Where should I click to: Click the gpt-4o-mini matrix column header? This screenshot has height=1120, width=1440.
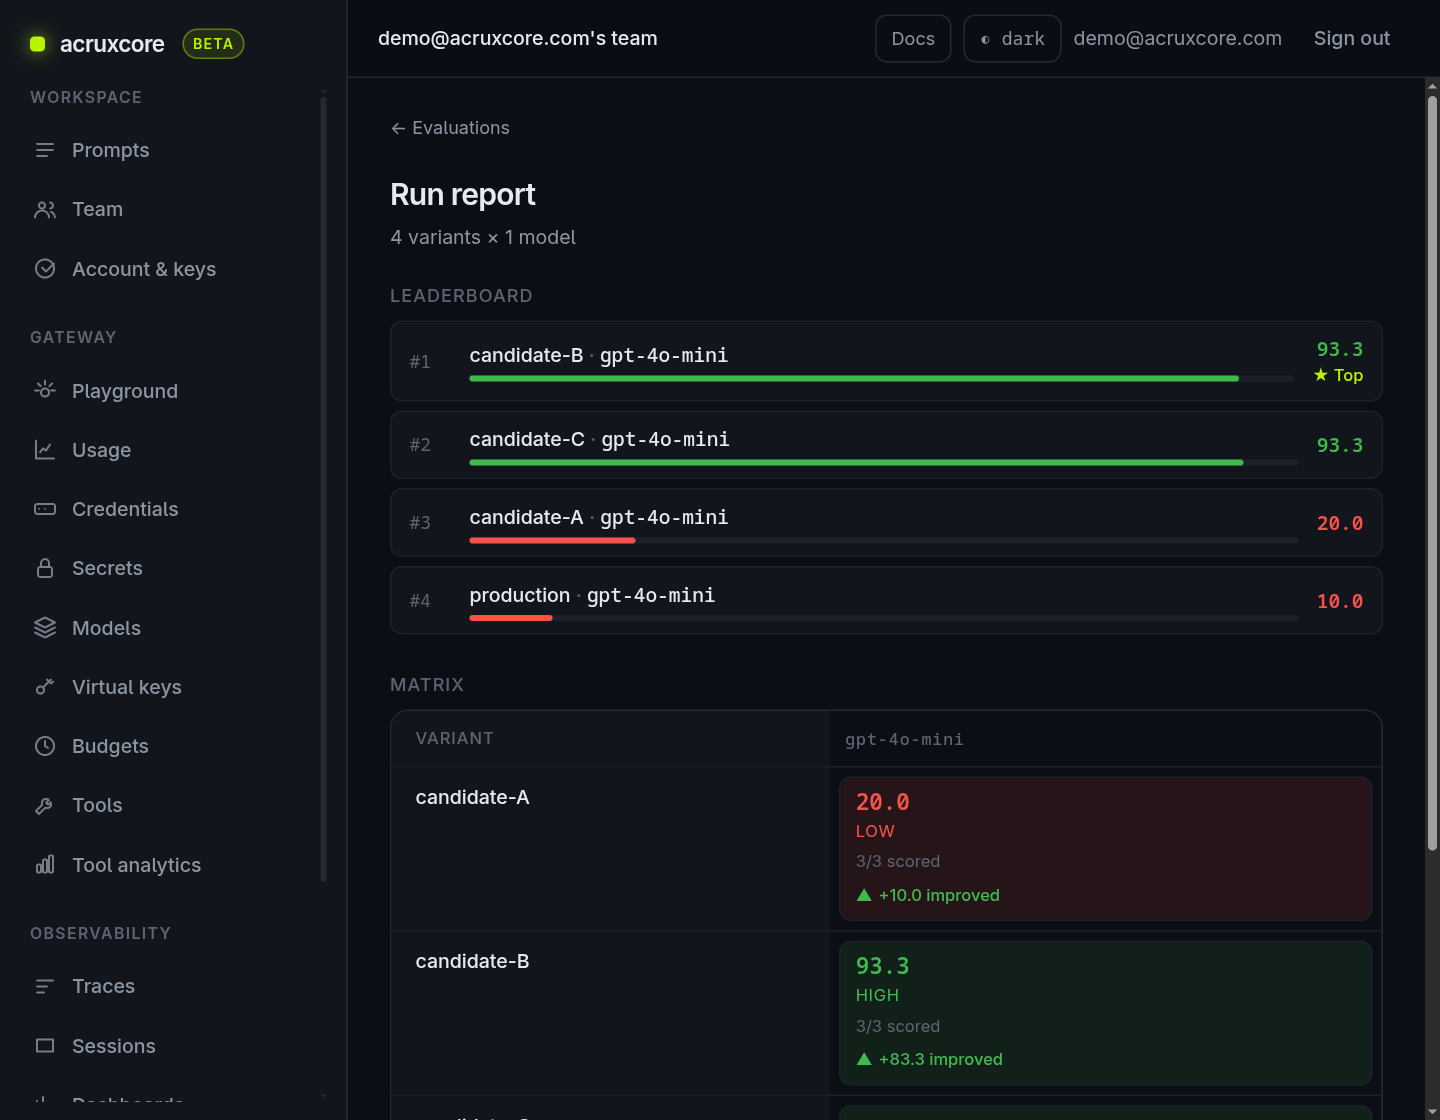(x=904, y=740)
